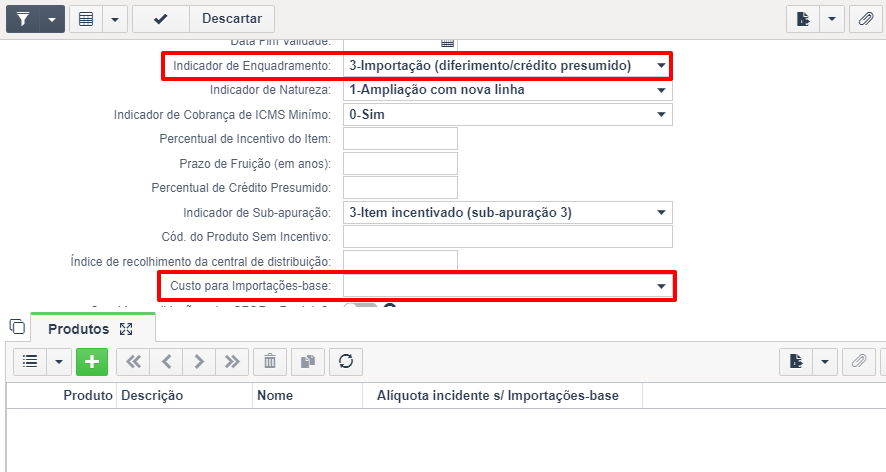Image resolution: width=886 pixels, height=472 pixels.
Task: Click the top toolbar export icon
Action: (x=803, y=19)
